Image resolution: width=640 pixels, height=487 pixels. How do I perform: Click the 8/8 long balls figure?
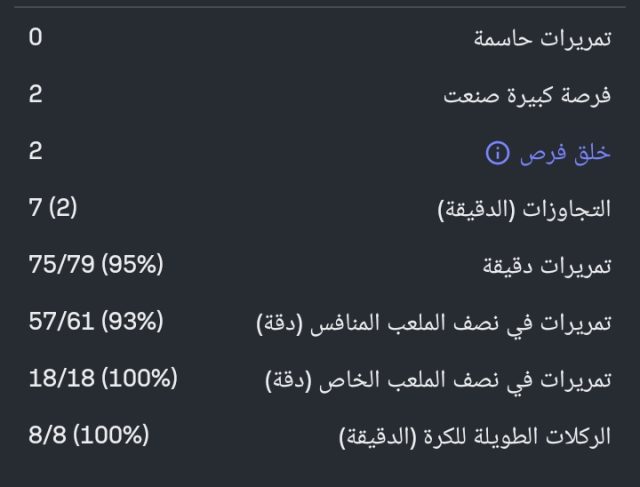point(47,437)
